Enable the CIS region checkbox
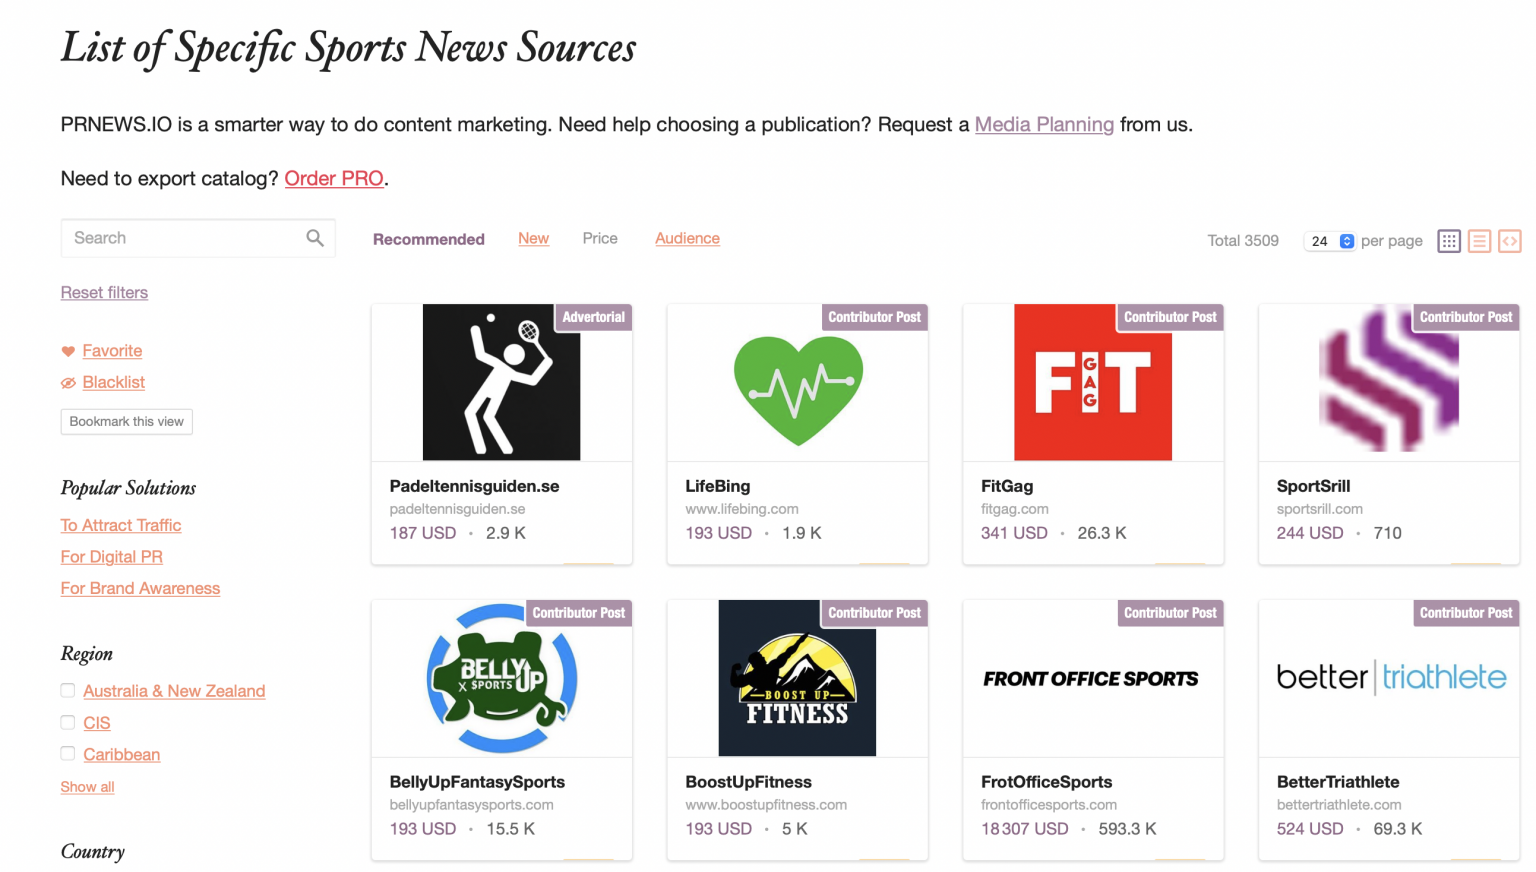The height and width of the screenshot is (872, 1536). pos(67,722)
